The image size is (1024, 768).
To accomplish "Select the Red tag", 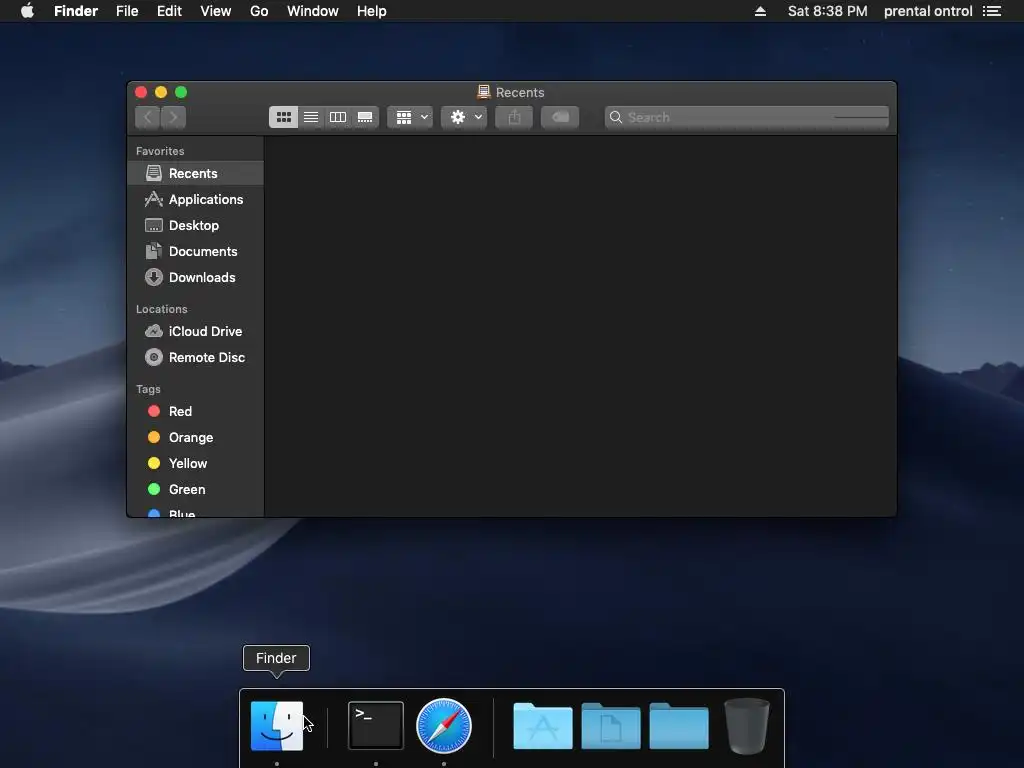I will point(195,411).
